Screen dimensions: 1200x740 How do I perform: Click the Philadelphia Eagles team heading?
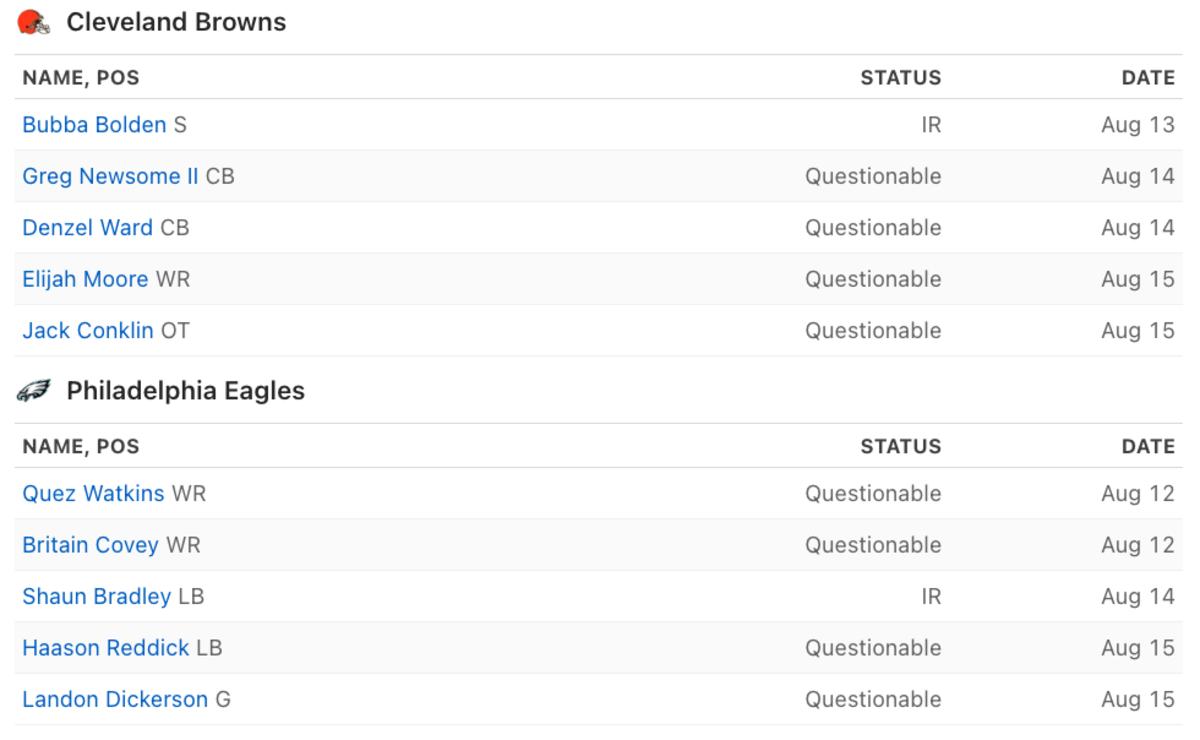pos(185,391)
